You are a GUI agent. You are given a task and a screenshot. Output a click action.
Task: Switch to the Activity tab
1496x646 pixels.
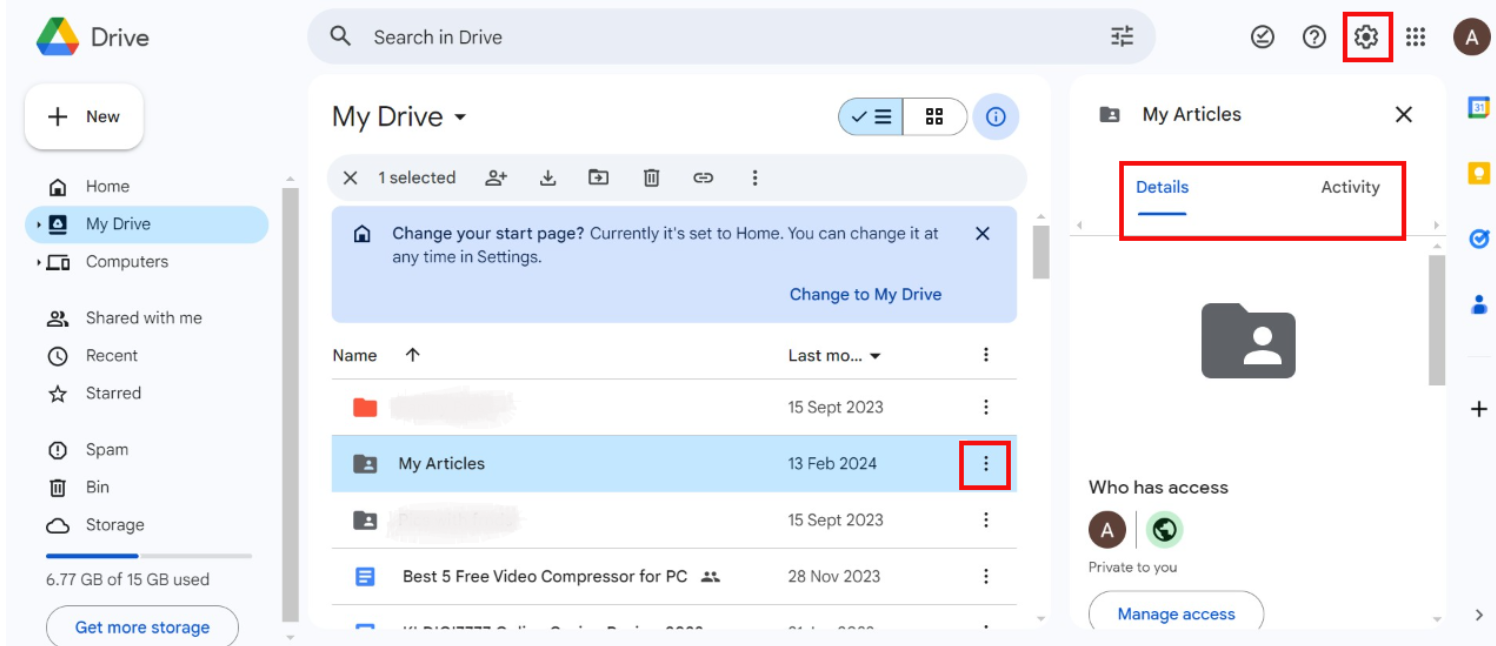pos(1350,187)
